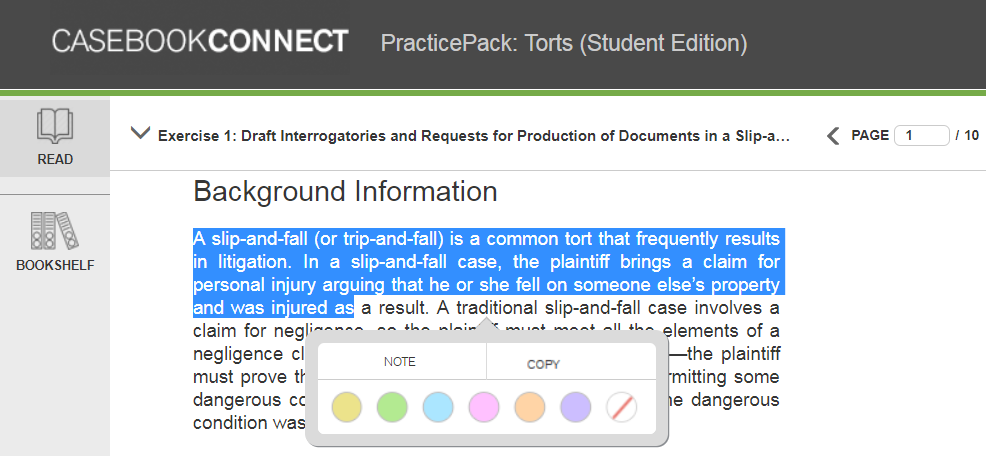Screen dimensions: 986x456
Task: Click the CASEBOOKCONNECT logo
Action: point(199,42)
